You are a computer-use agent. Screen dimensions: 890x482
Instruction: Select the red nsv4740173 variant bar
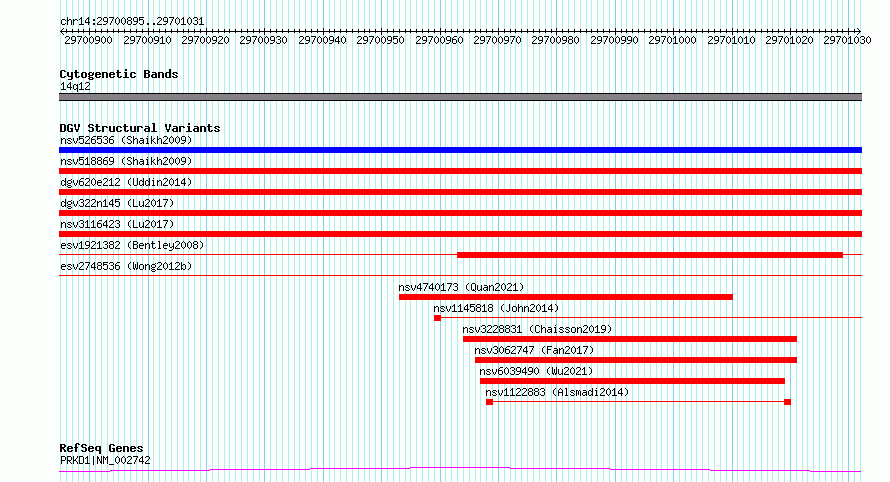pyautogui.click(x=566, y=297)
